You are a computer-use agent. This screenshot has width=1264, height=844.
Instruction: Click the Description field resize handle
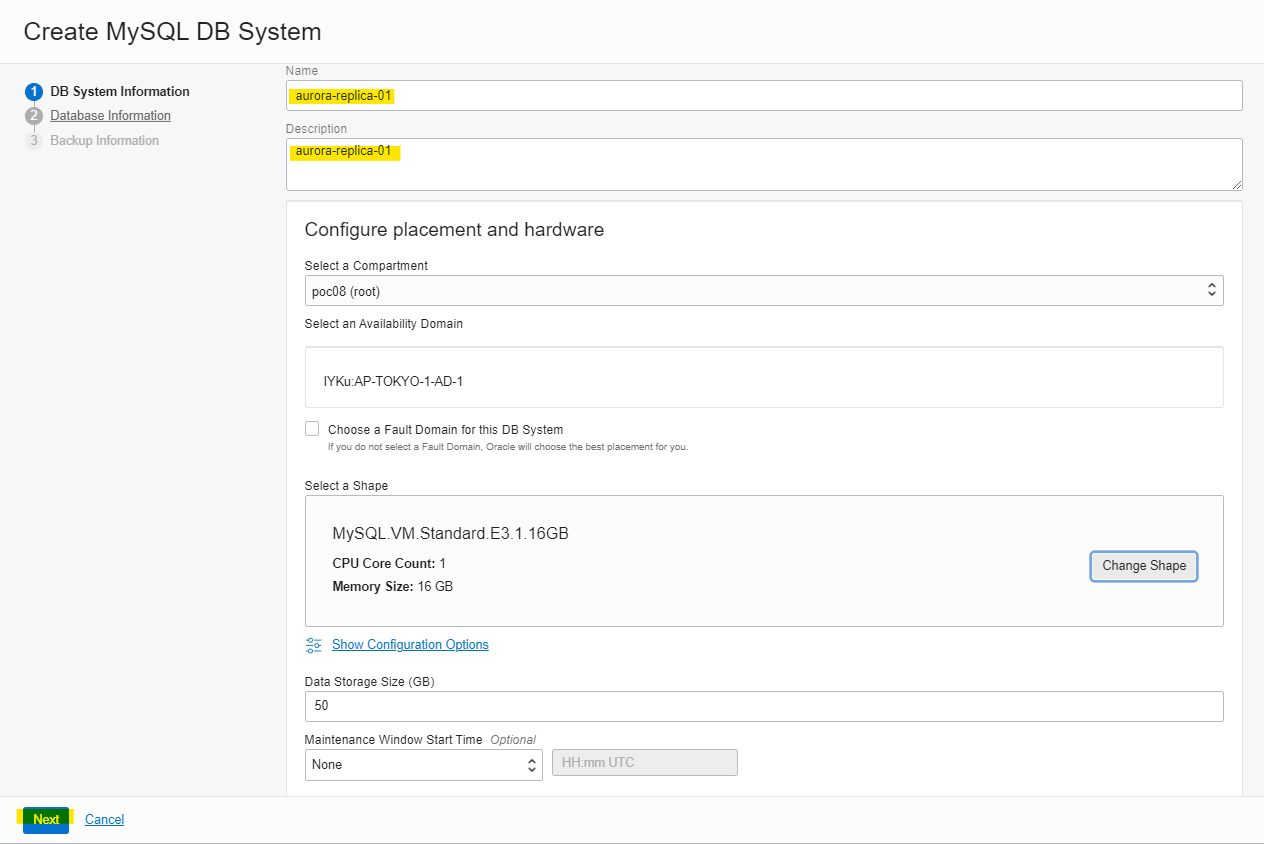(x=1236, y=184)
